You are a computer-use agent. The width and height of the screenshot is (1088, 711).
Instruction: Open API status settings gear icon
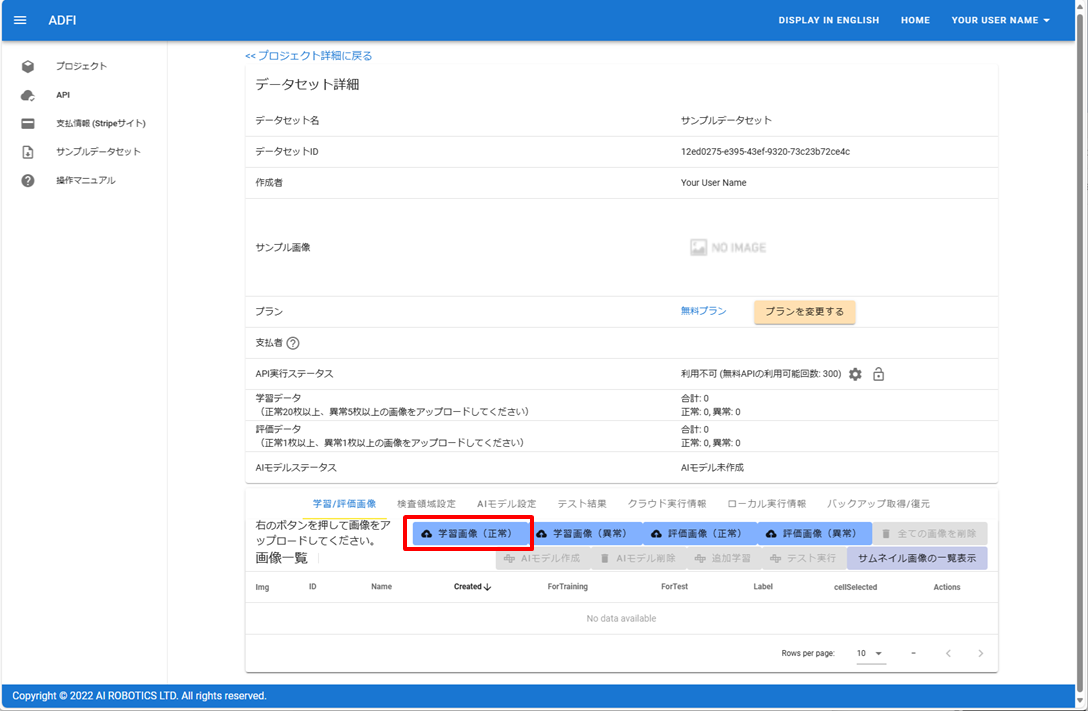click(x=856, y=374)
